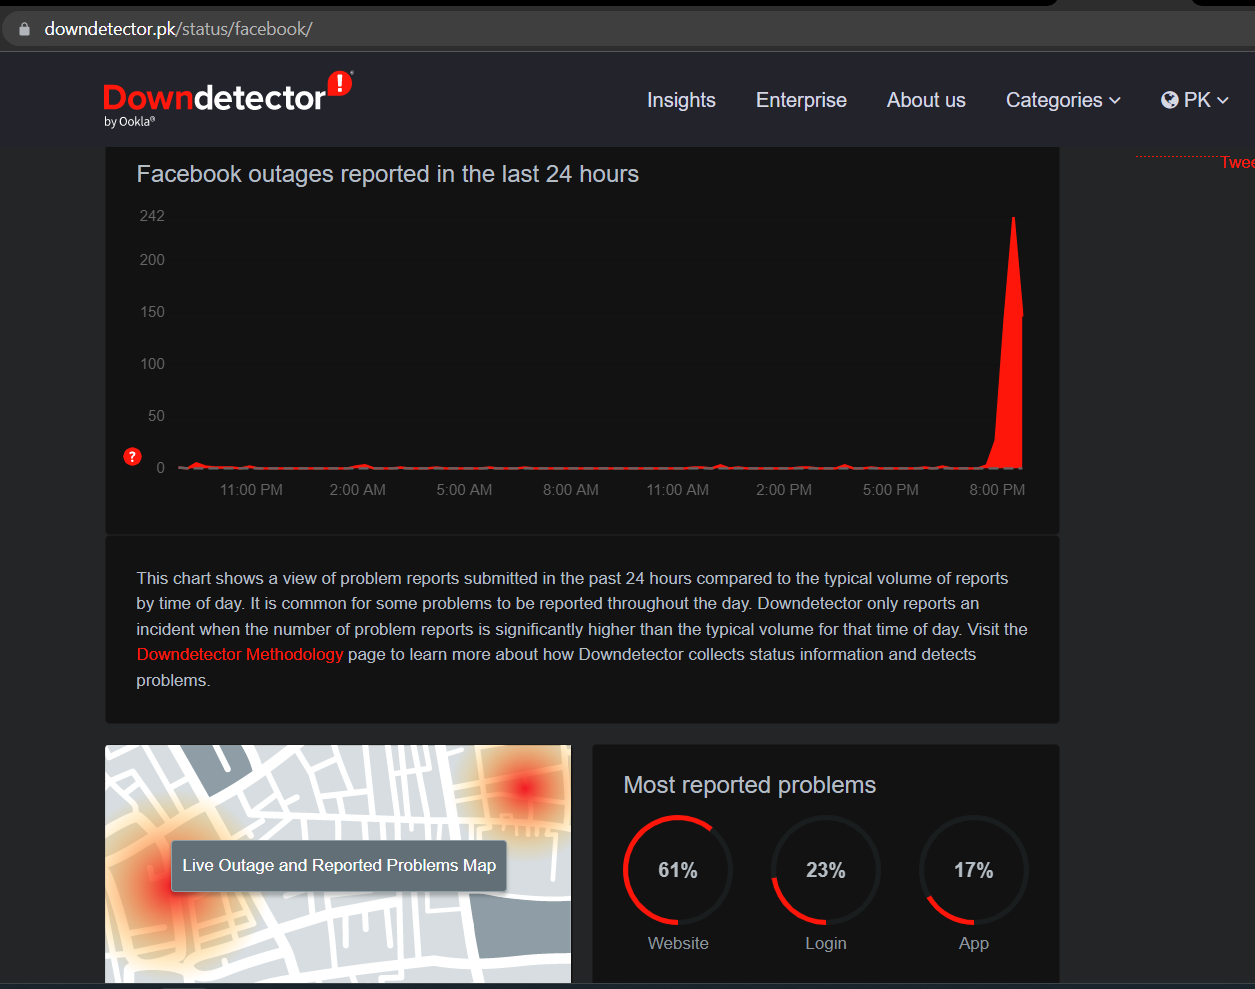Click the '150' y-axis value

(x=152, y=312)
